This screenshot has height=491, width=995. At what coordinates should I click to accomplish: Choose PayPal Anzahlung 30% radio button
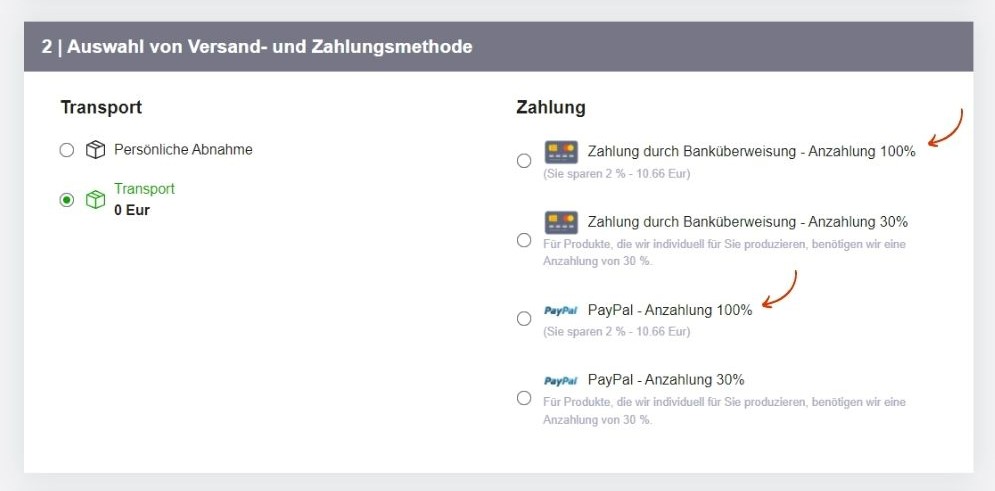524,398
